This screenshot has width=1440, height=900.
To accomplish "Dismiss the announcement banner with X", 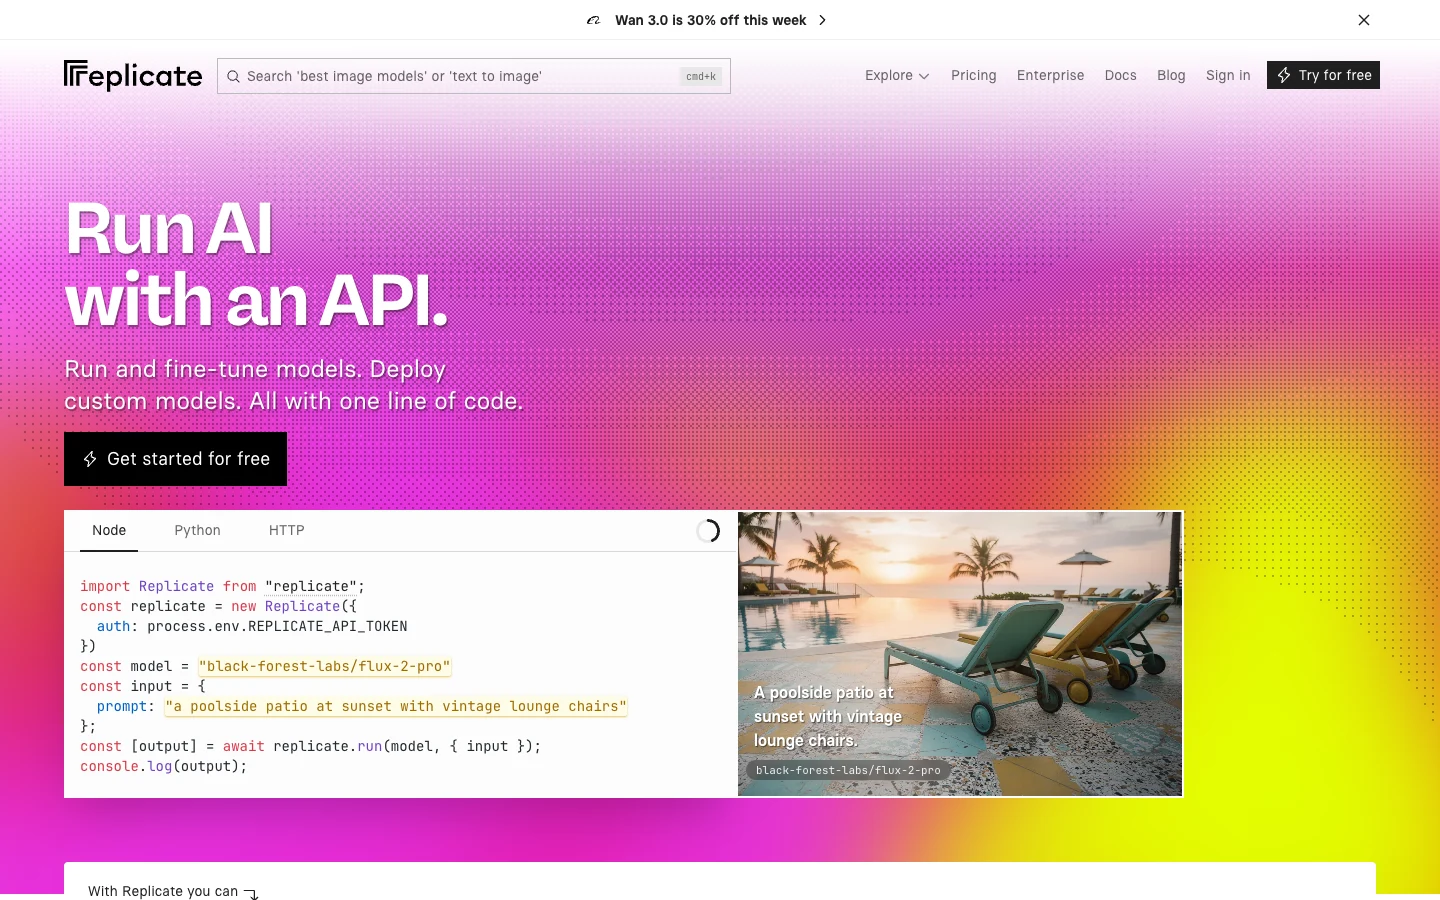I will 1364,20.
